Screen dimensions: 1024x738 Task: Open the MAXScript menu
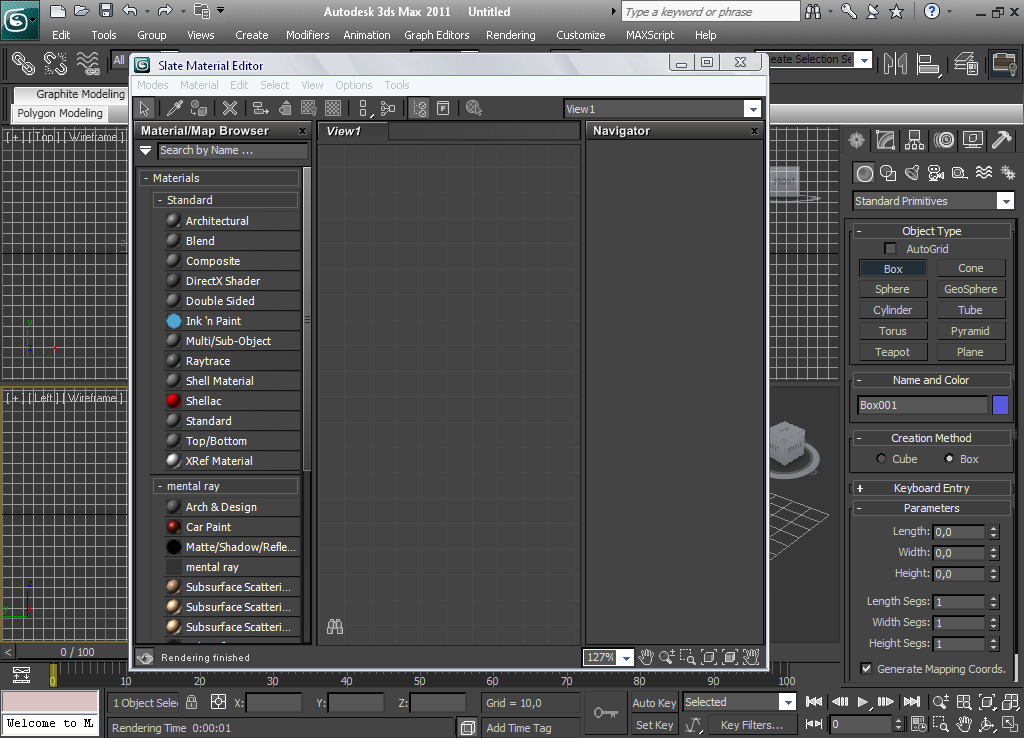pos(650,35)
